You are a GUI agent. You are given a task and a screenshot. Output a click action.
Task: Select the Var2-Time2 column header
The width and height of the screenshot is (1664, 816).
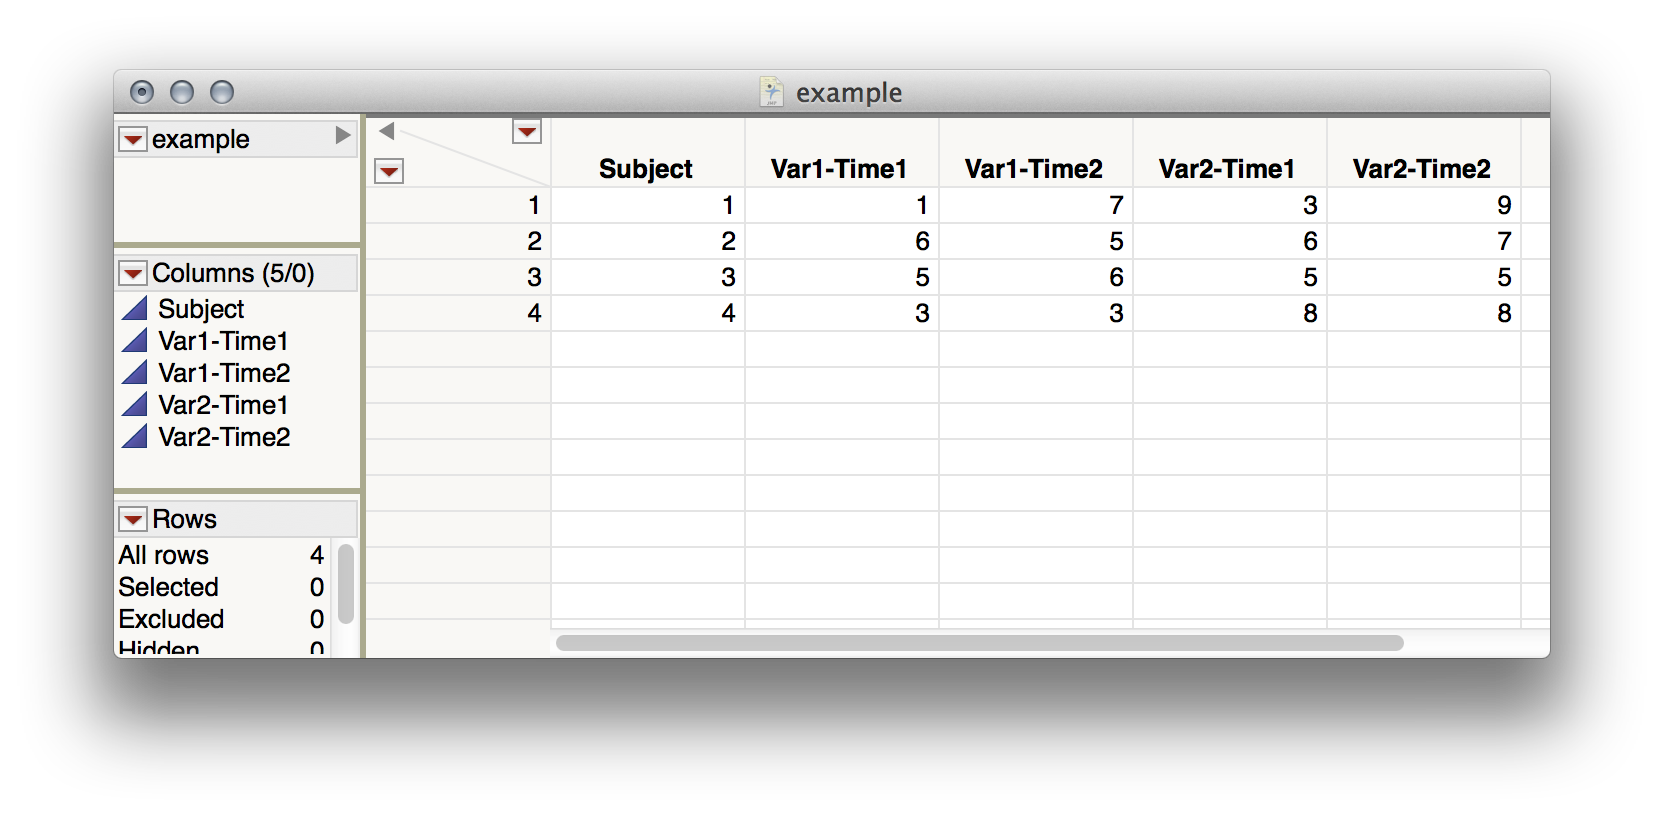(1421, 169)
